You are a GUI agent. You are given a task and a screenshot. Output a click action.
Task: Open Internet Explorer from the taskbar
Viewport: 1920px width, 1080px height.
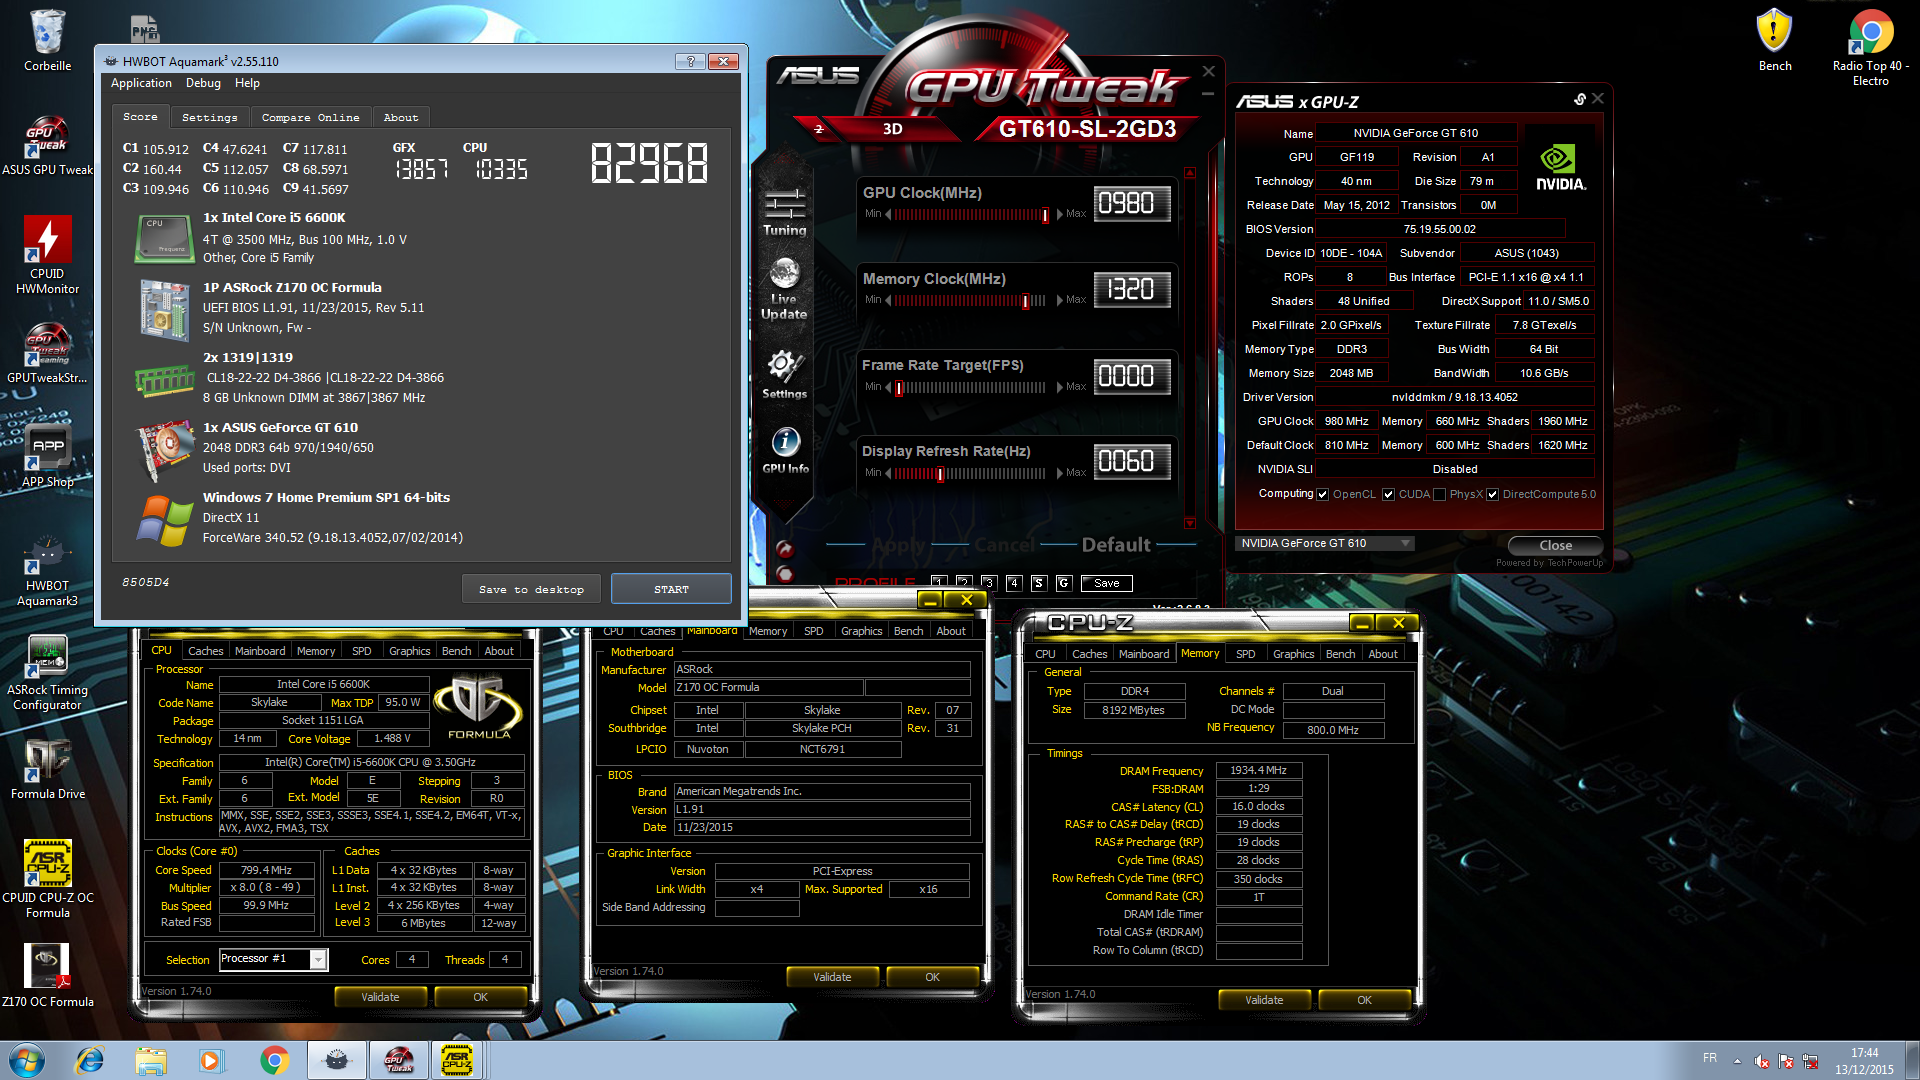[x=90, y=1060]
